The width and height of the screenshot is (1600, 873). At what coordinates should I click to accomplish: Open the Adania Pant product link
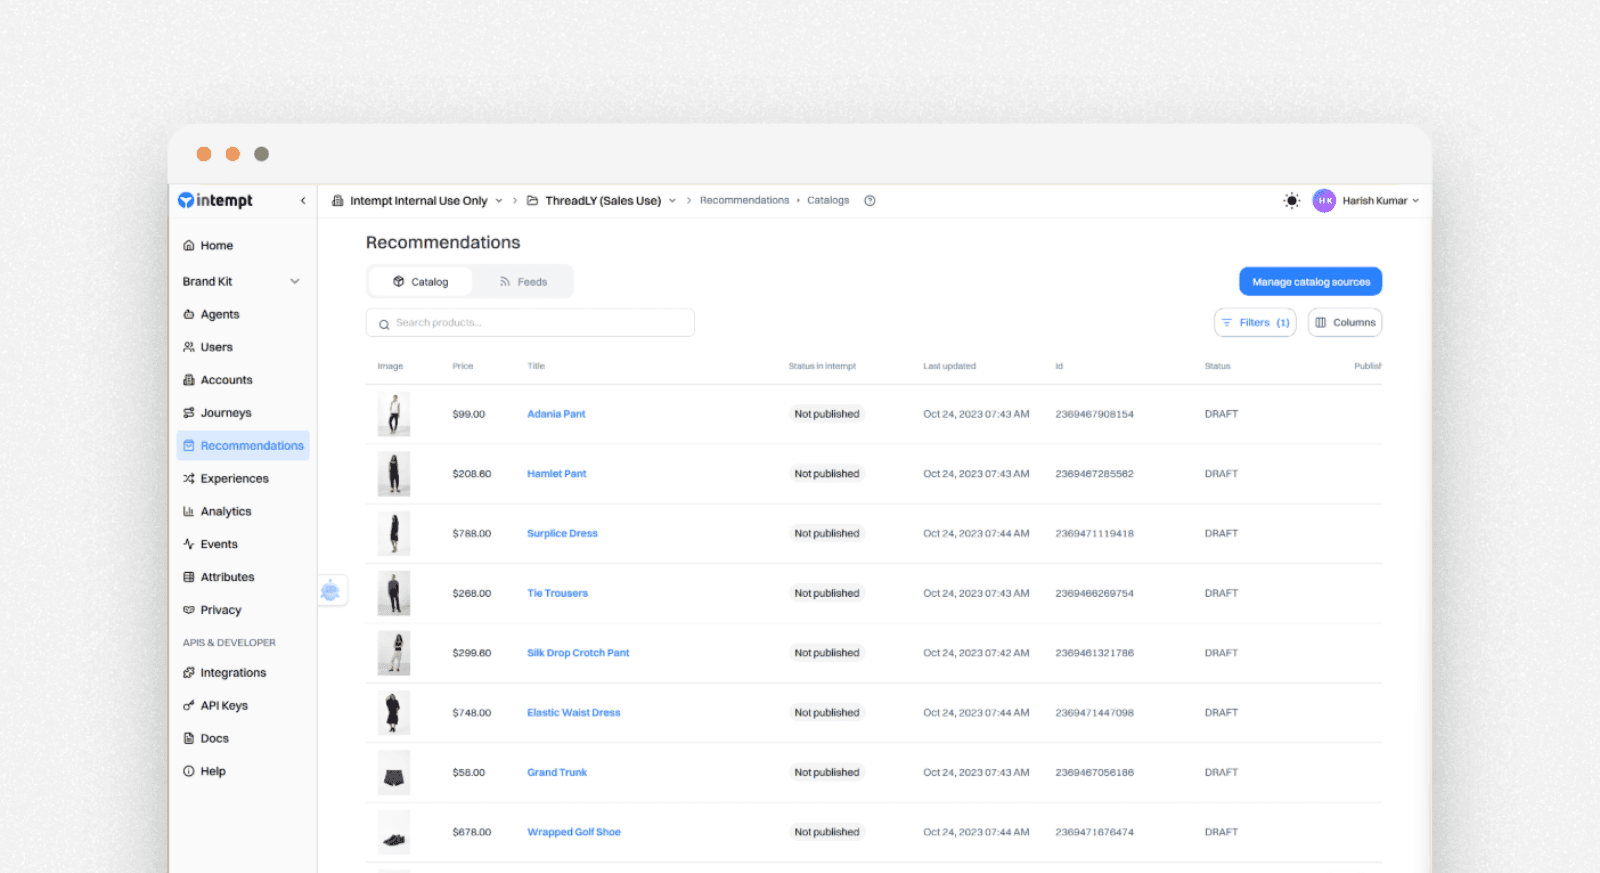(556, 414)
